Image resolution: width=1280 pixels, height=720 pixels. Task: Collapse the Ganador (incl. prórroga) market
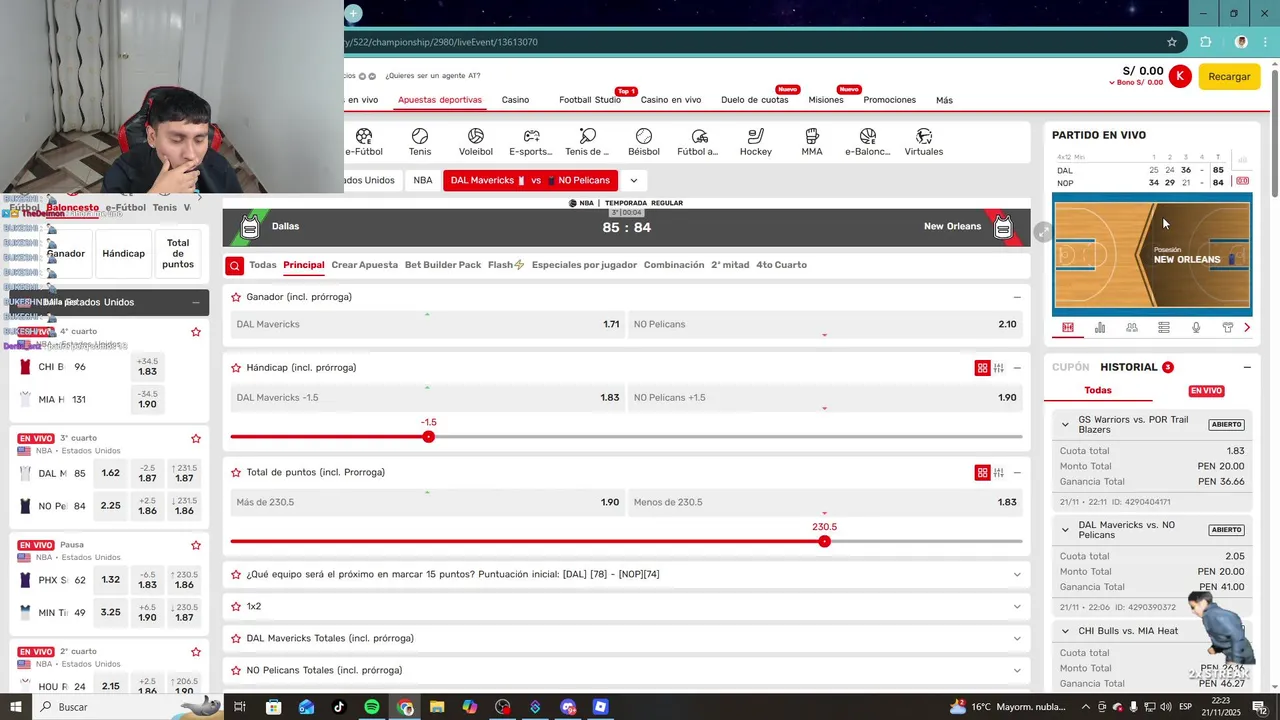click(1017, 297)
